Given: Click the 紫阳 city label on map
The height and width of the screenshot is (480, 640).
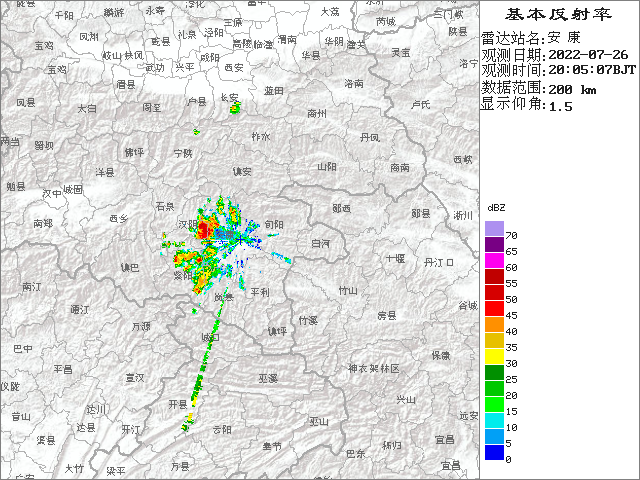Looking at the screenshot, I should (183, 274).
